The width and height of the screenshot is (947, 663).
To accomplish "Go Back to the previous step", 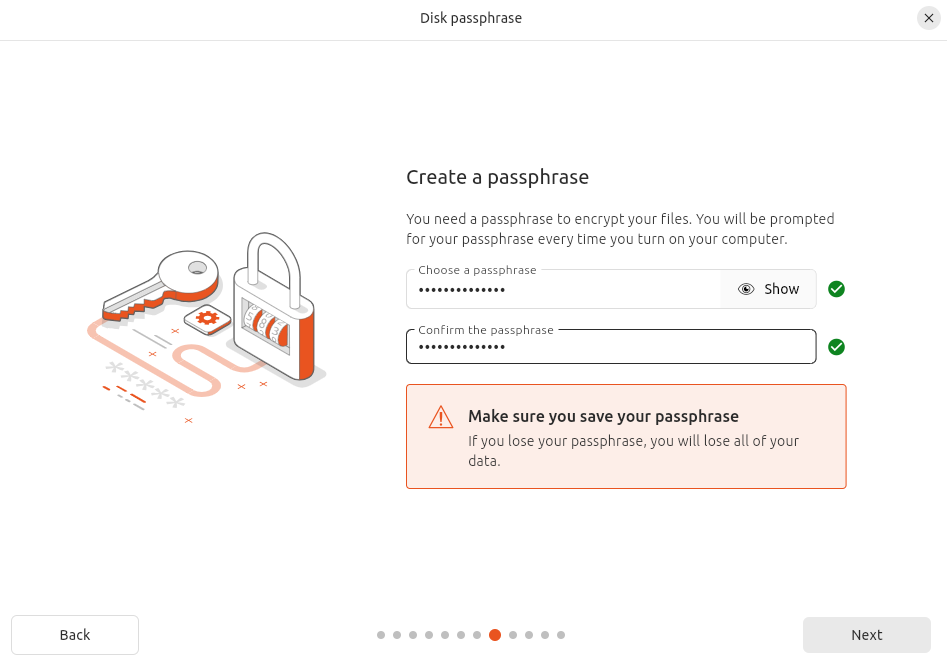I will tap(75, 635).
